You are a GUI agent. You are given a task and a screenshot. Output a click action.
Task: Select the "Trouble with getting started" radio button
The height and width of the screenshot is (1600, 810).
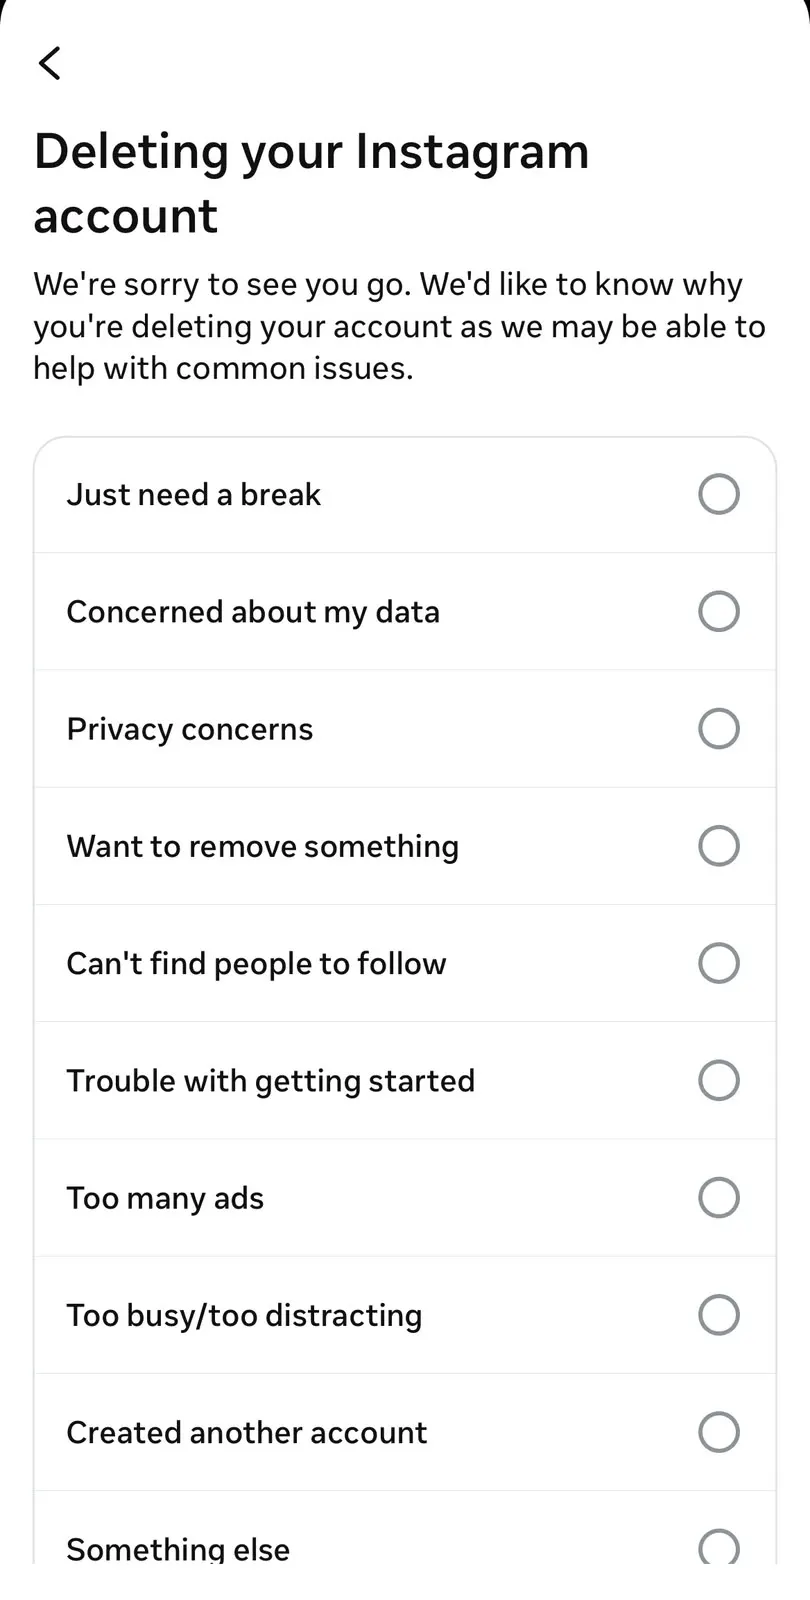[x=719, y=1080]
